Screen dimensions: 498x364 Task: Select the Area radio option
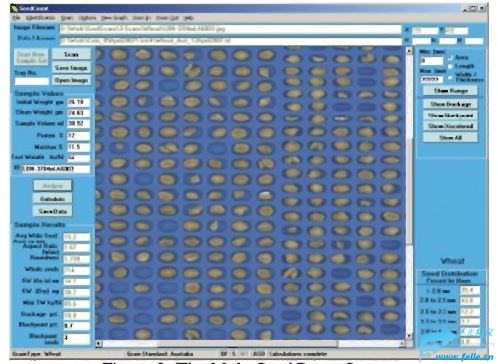450,58
